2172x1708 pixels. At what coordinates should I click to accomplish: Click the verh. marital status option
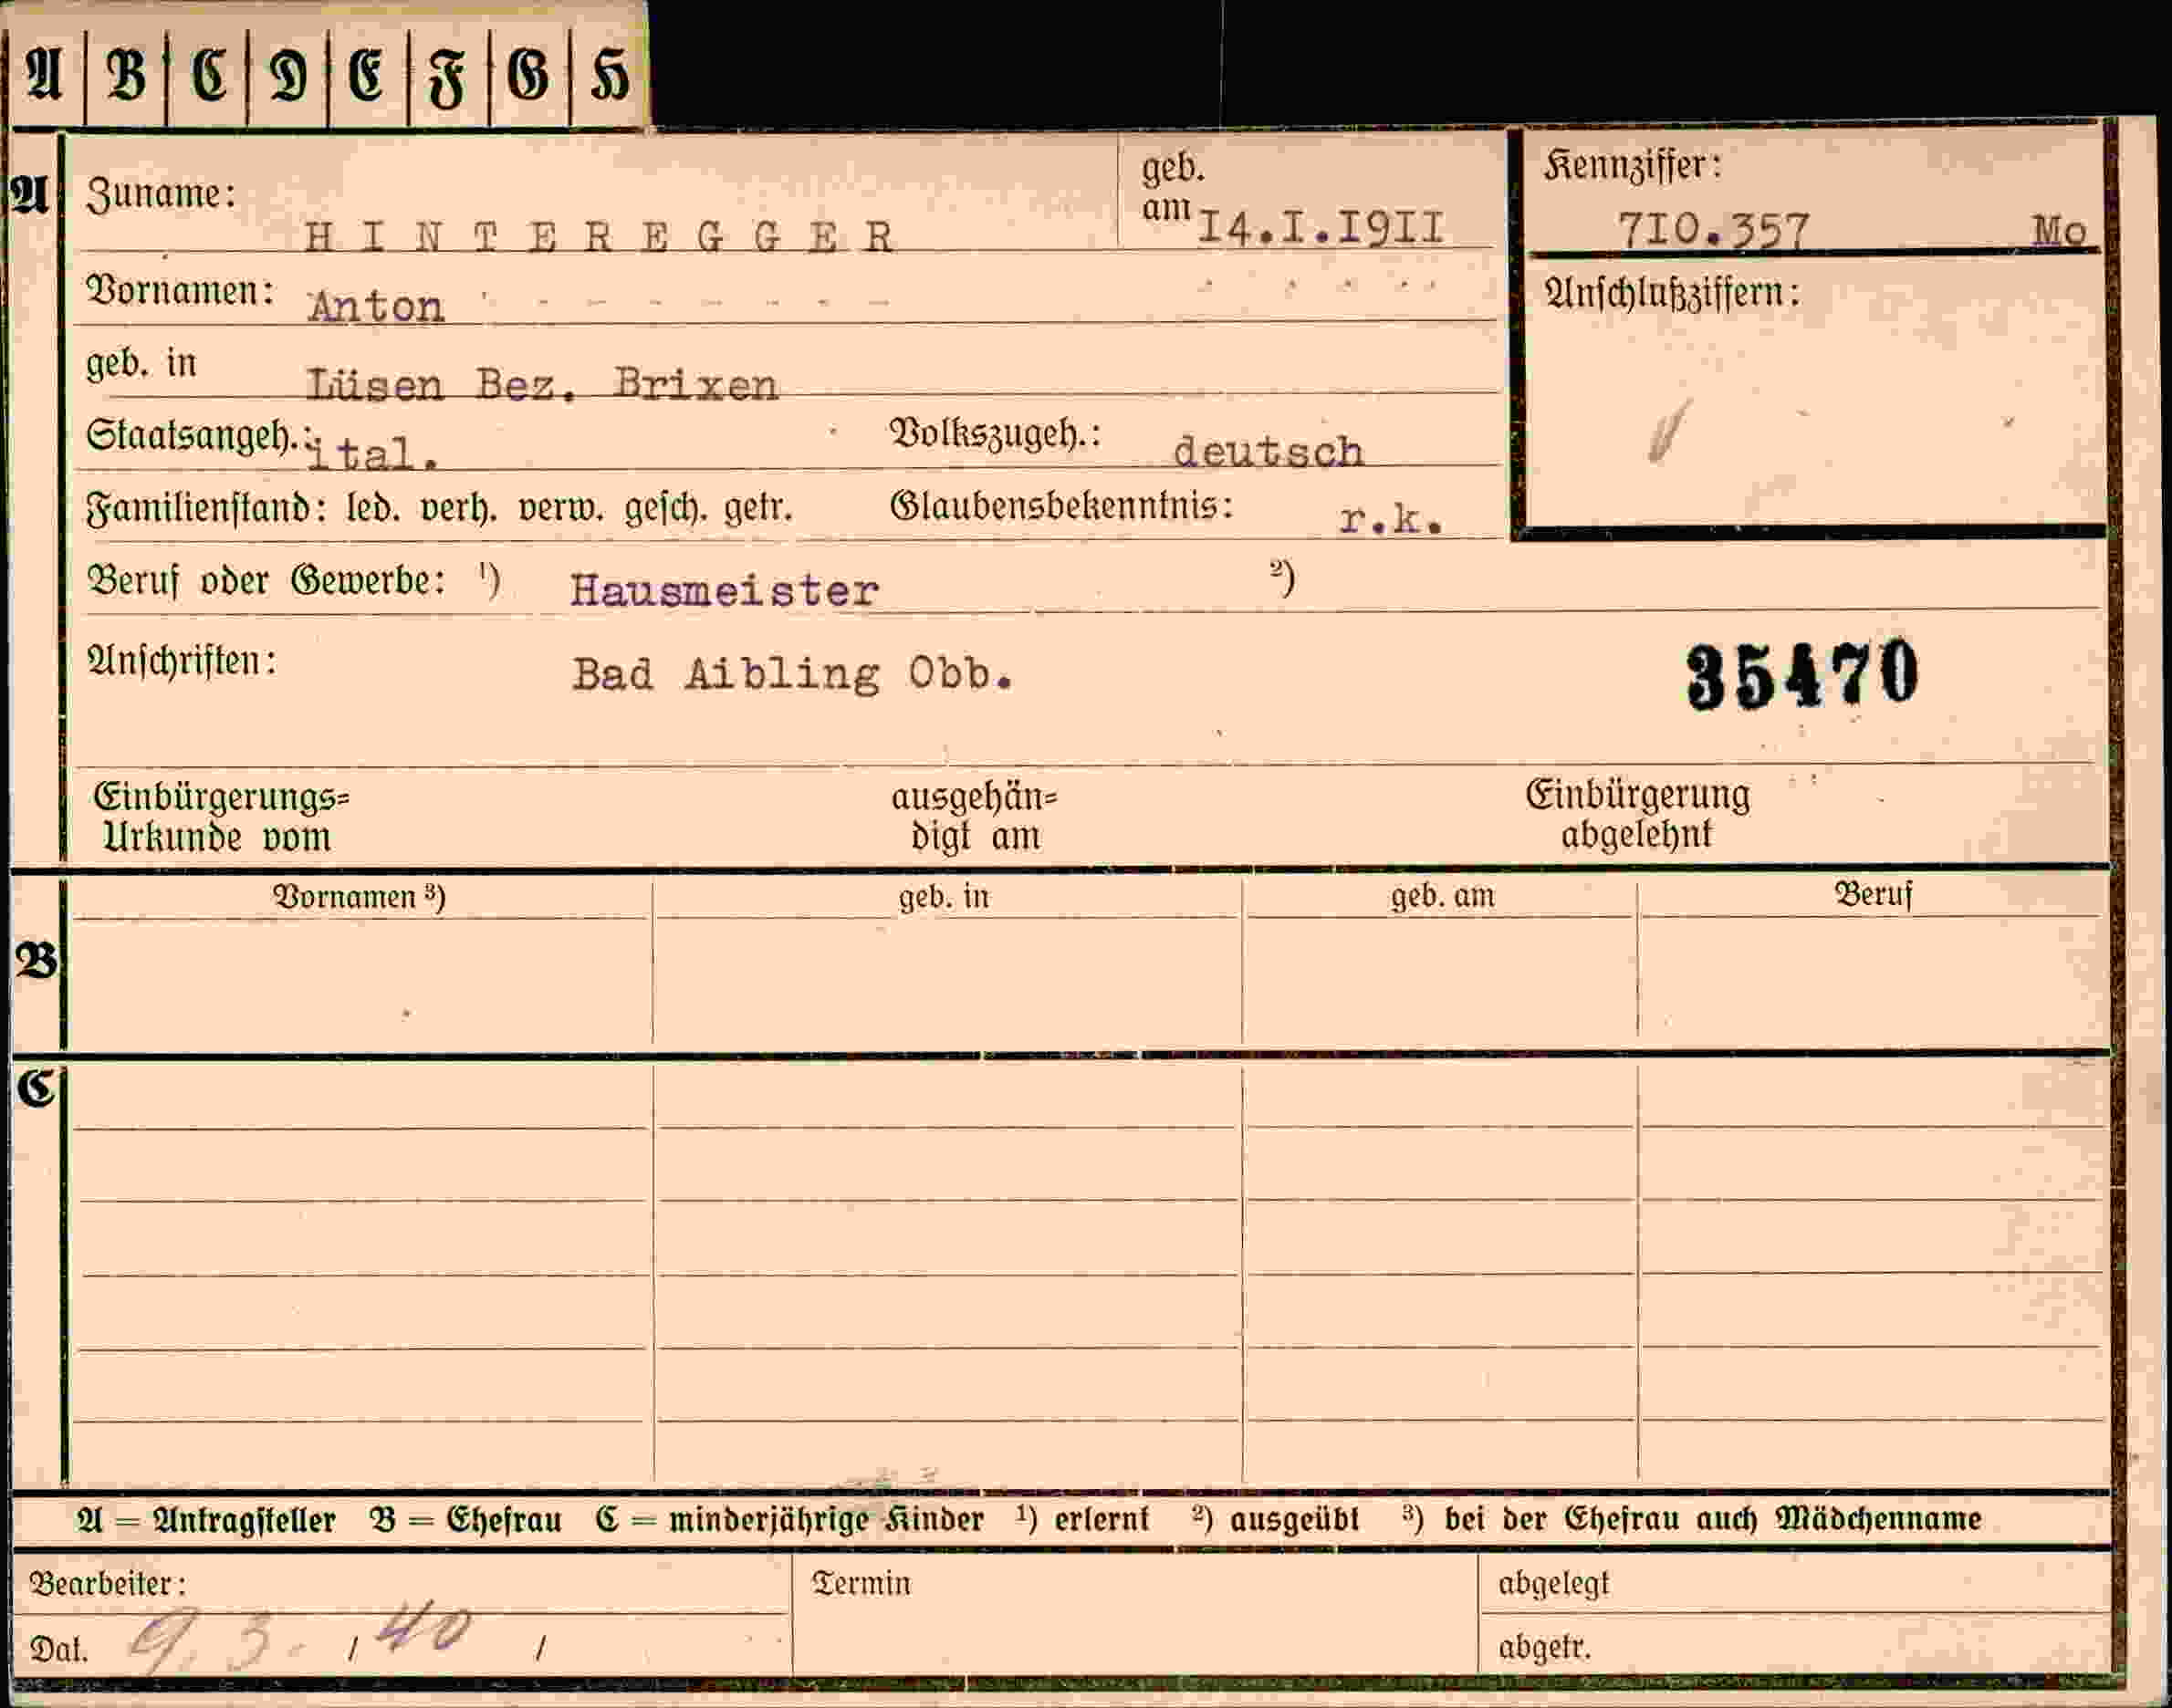pos(459,509)
